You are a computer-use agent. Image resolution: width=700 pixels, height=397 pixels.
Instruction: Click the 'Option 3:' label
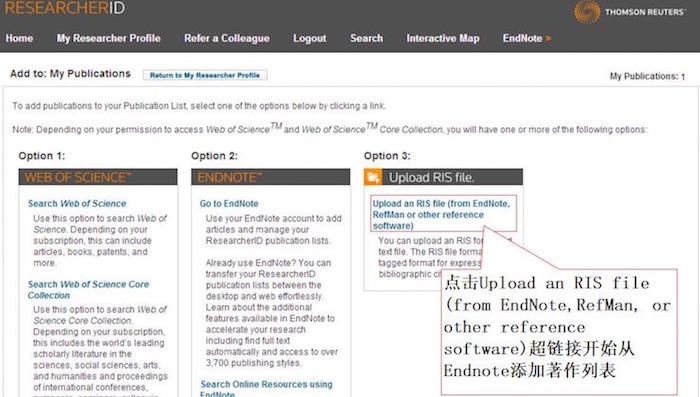tap(387, 156)
